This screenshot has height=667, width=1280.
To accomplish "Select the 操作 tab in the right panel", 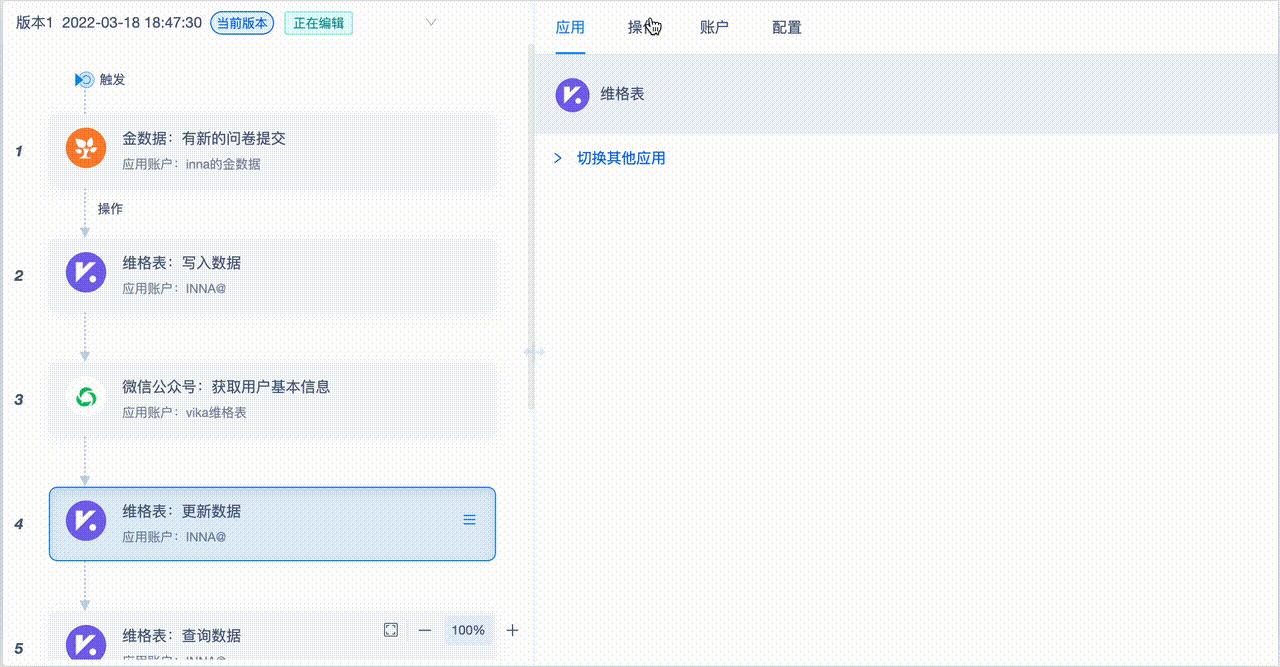I will coord(643,27).
